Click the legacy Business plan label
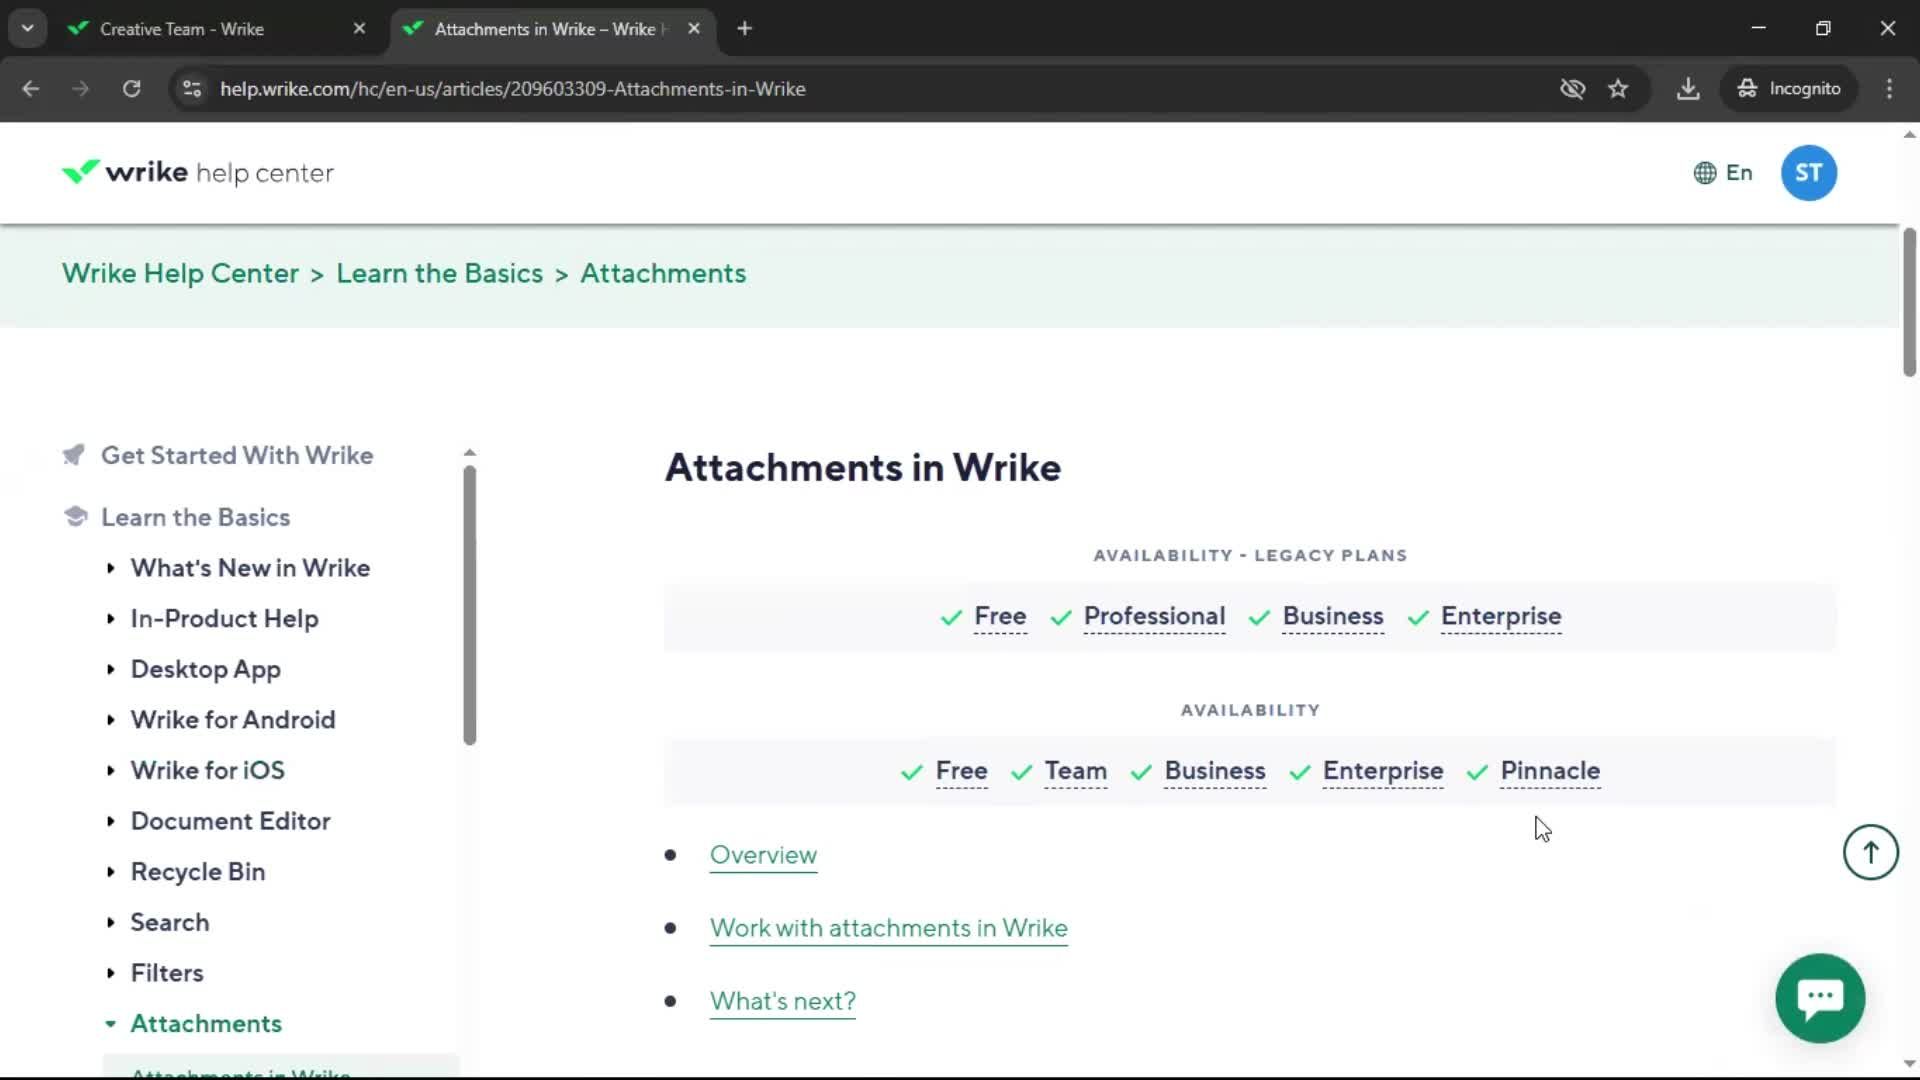The image size is (1920, 1080). [1333, 617]
